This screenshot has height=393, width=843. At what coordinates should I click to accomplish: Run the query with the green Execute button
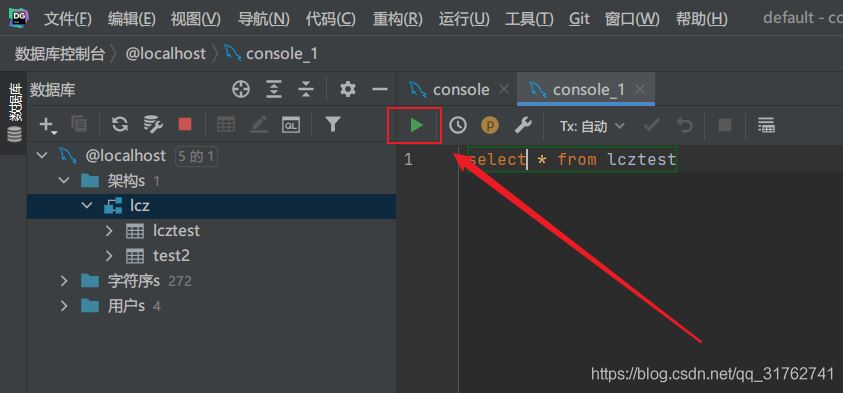click(x=416, y=126)
